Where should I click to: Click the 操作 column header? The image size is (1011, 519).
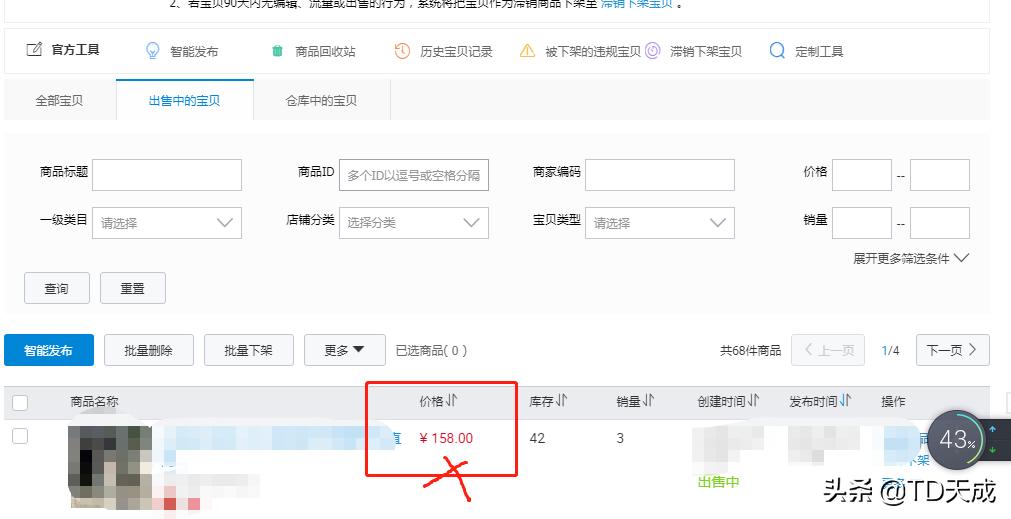coord(893,402)
